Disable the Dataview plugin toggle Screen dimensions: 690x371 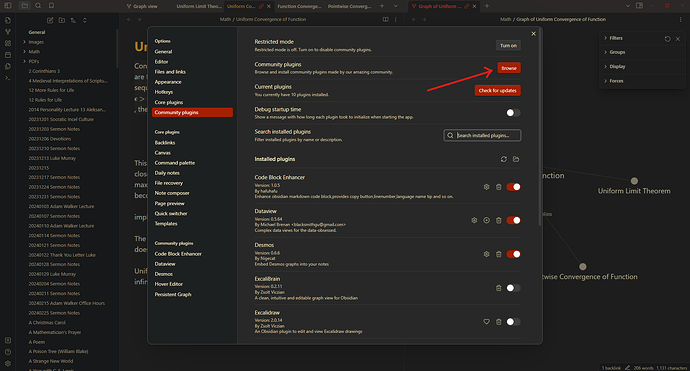point(513,220)
